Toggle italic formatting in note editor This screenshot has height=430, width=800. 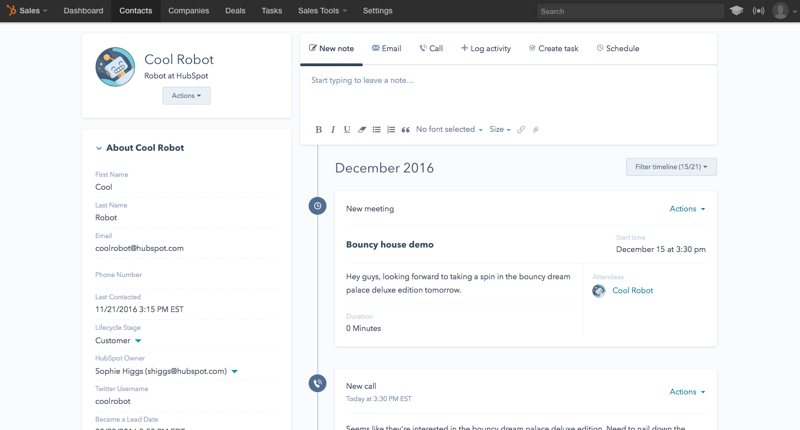[x=333, y=130]
